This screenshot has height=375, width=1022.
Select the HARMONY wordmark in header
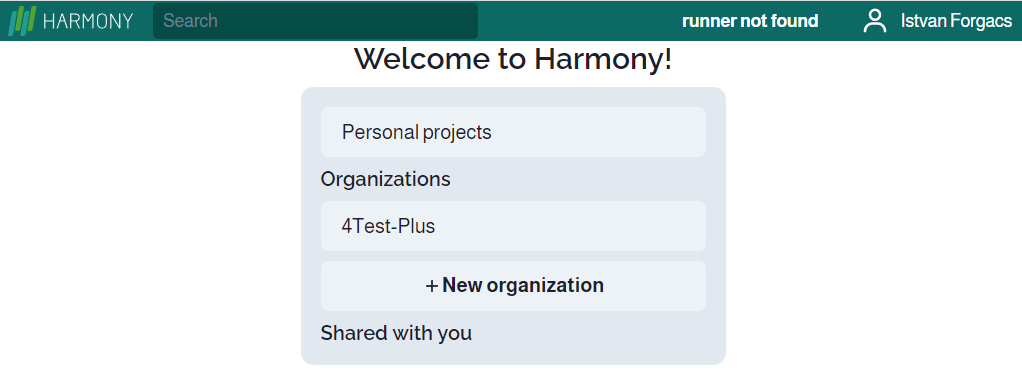(88, 21)
